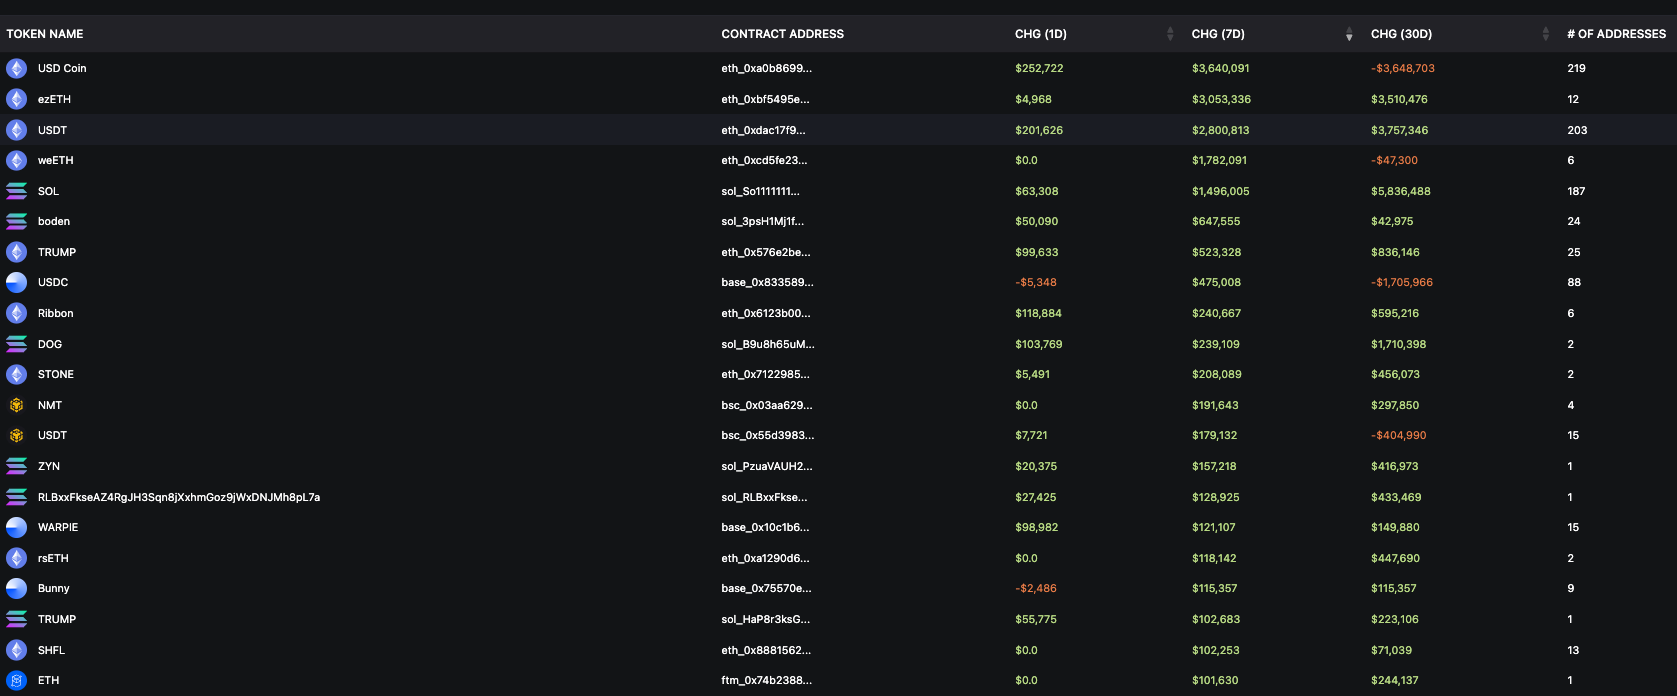The image size is (1677, 696).
Task: Click the Solana icon next to ZYN
Action: [16, 466]
